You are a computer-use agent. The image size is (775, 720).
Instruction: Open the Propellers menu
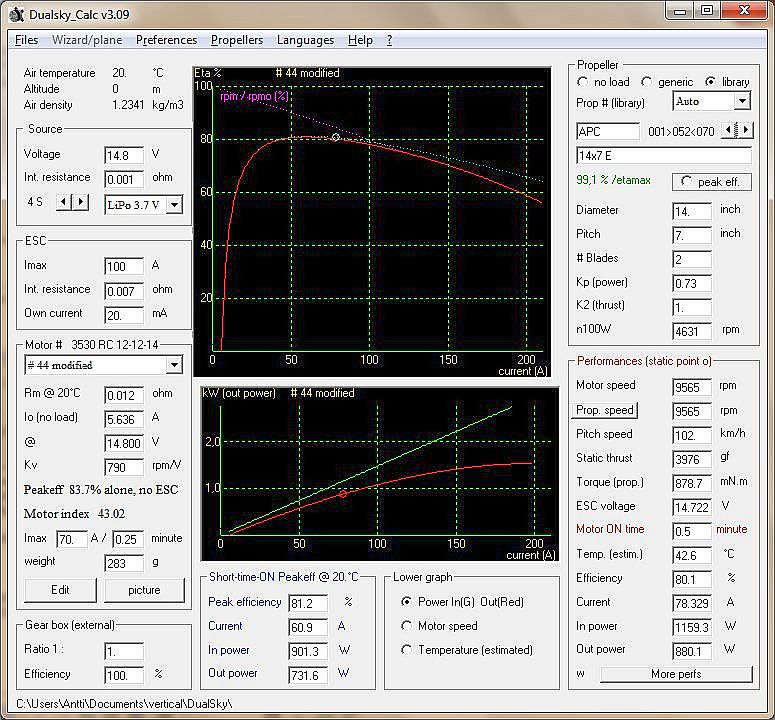click(237, 40)
